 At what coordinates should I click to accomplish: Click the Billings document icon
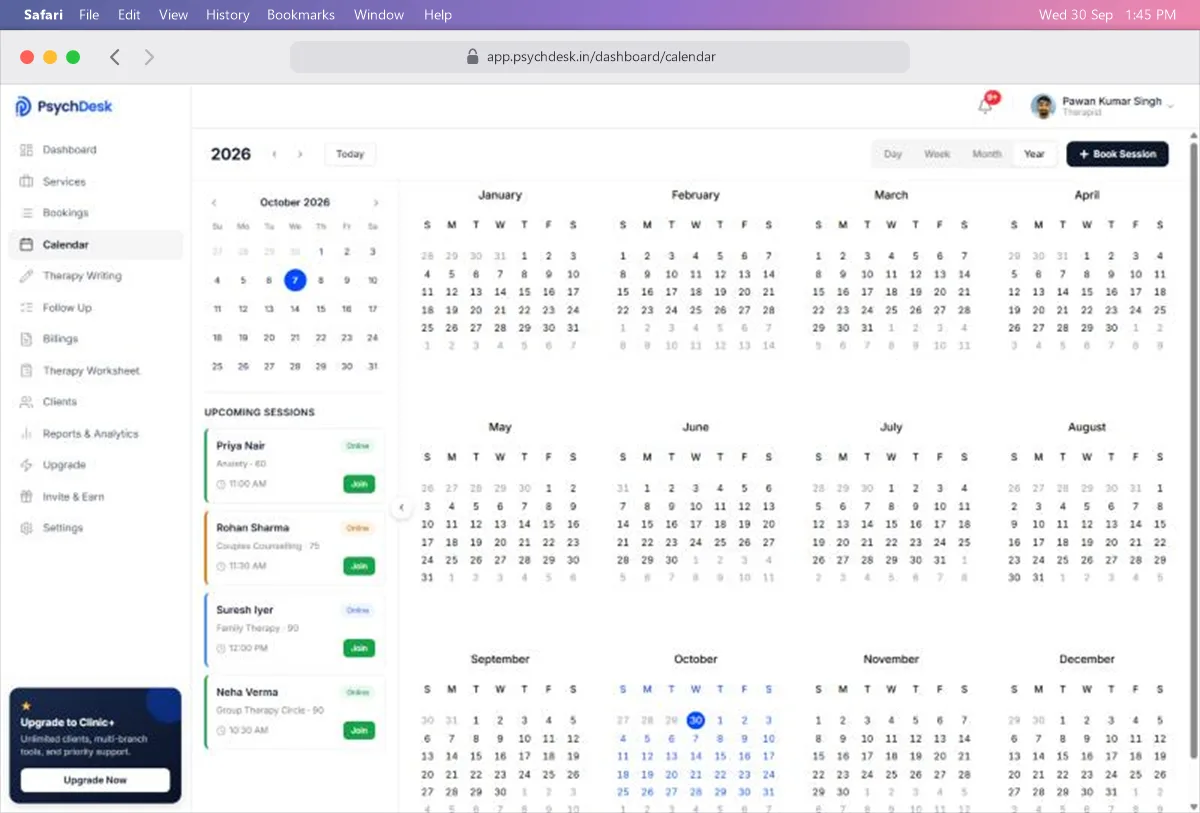[26, 339]
